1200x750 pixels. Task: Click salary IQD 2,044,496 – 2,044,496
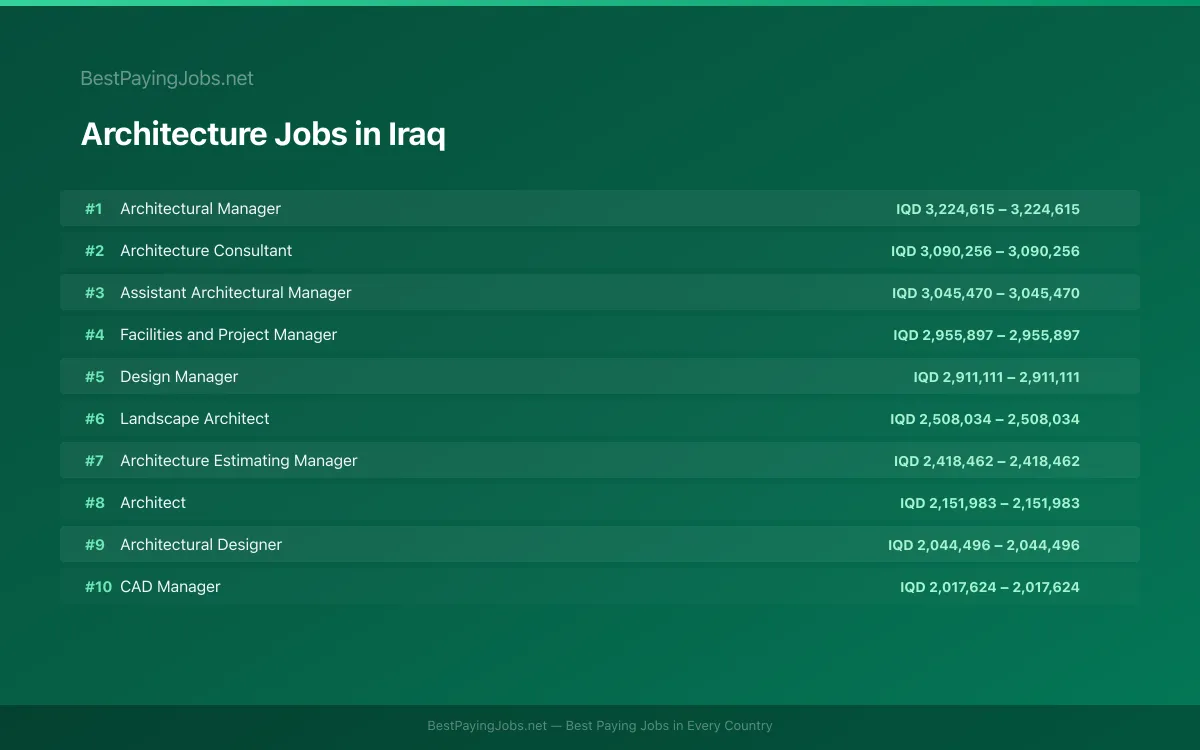click(x=984, y=545)
